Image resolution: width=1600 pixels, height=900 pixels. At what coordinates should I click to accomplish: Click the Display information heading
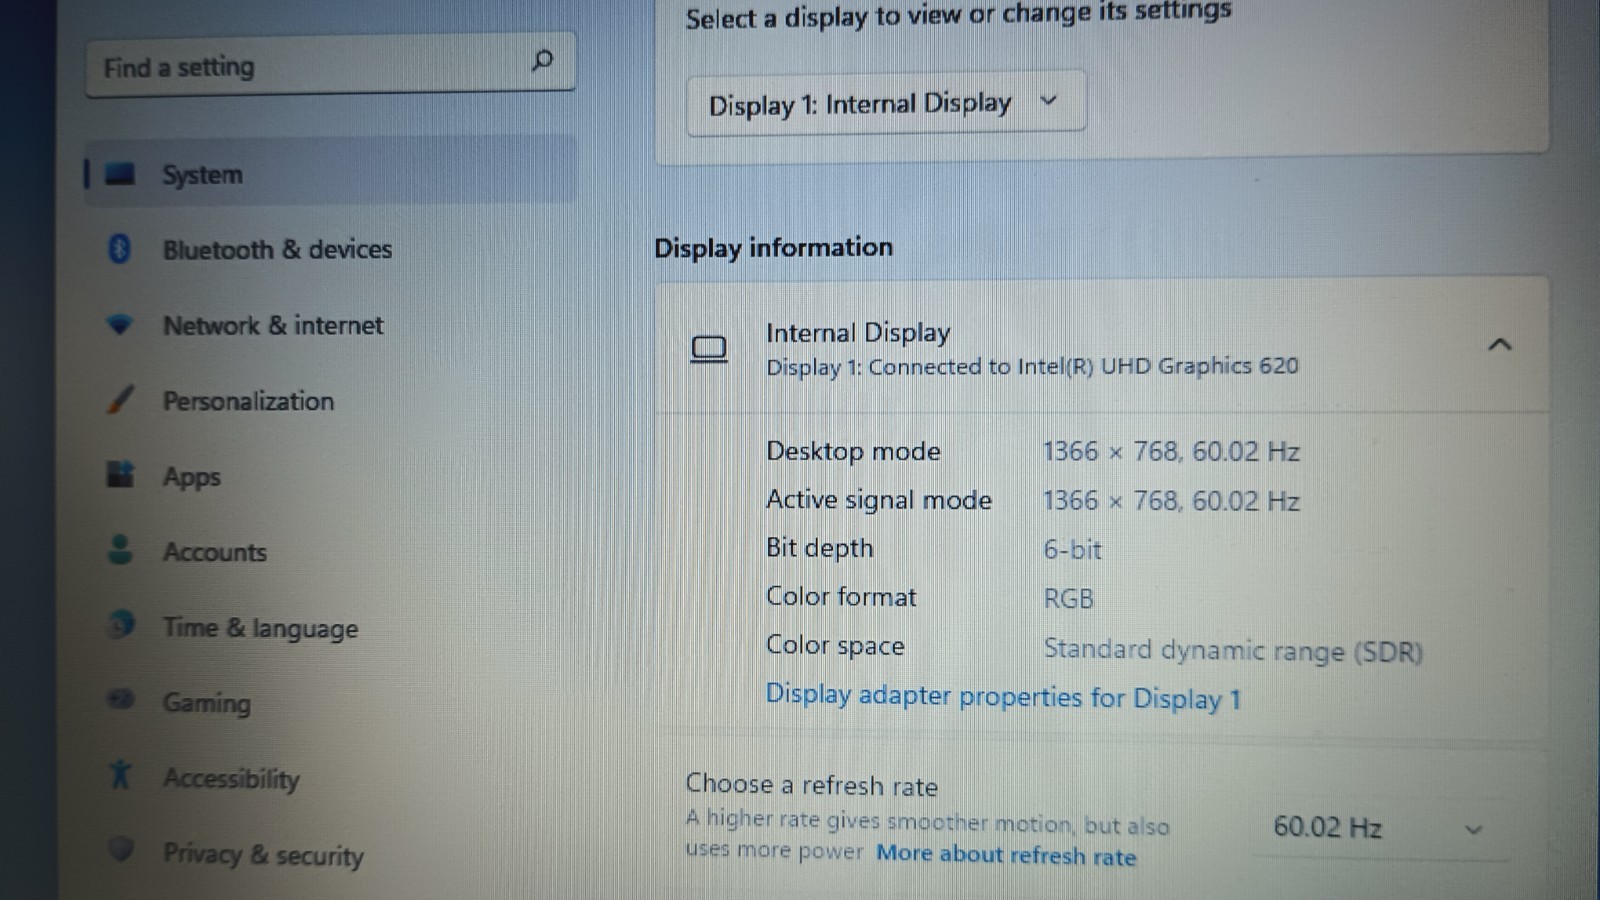point(773,247)
